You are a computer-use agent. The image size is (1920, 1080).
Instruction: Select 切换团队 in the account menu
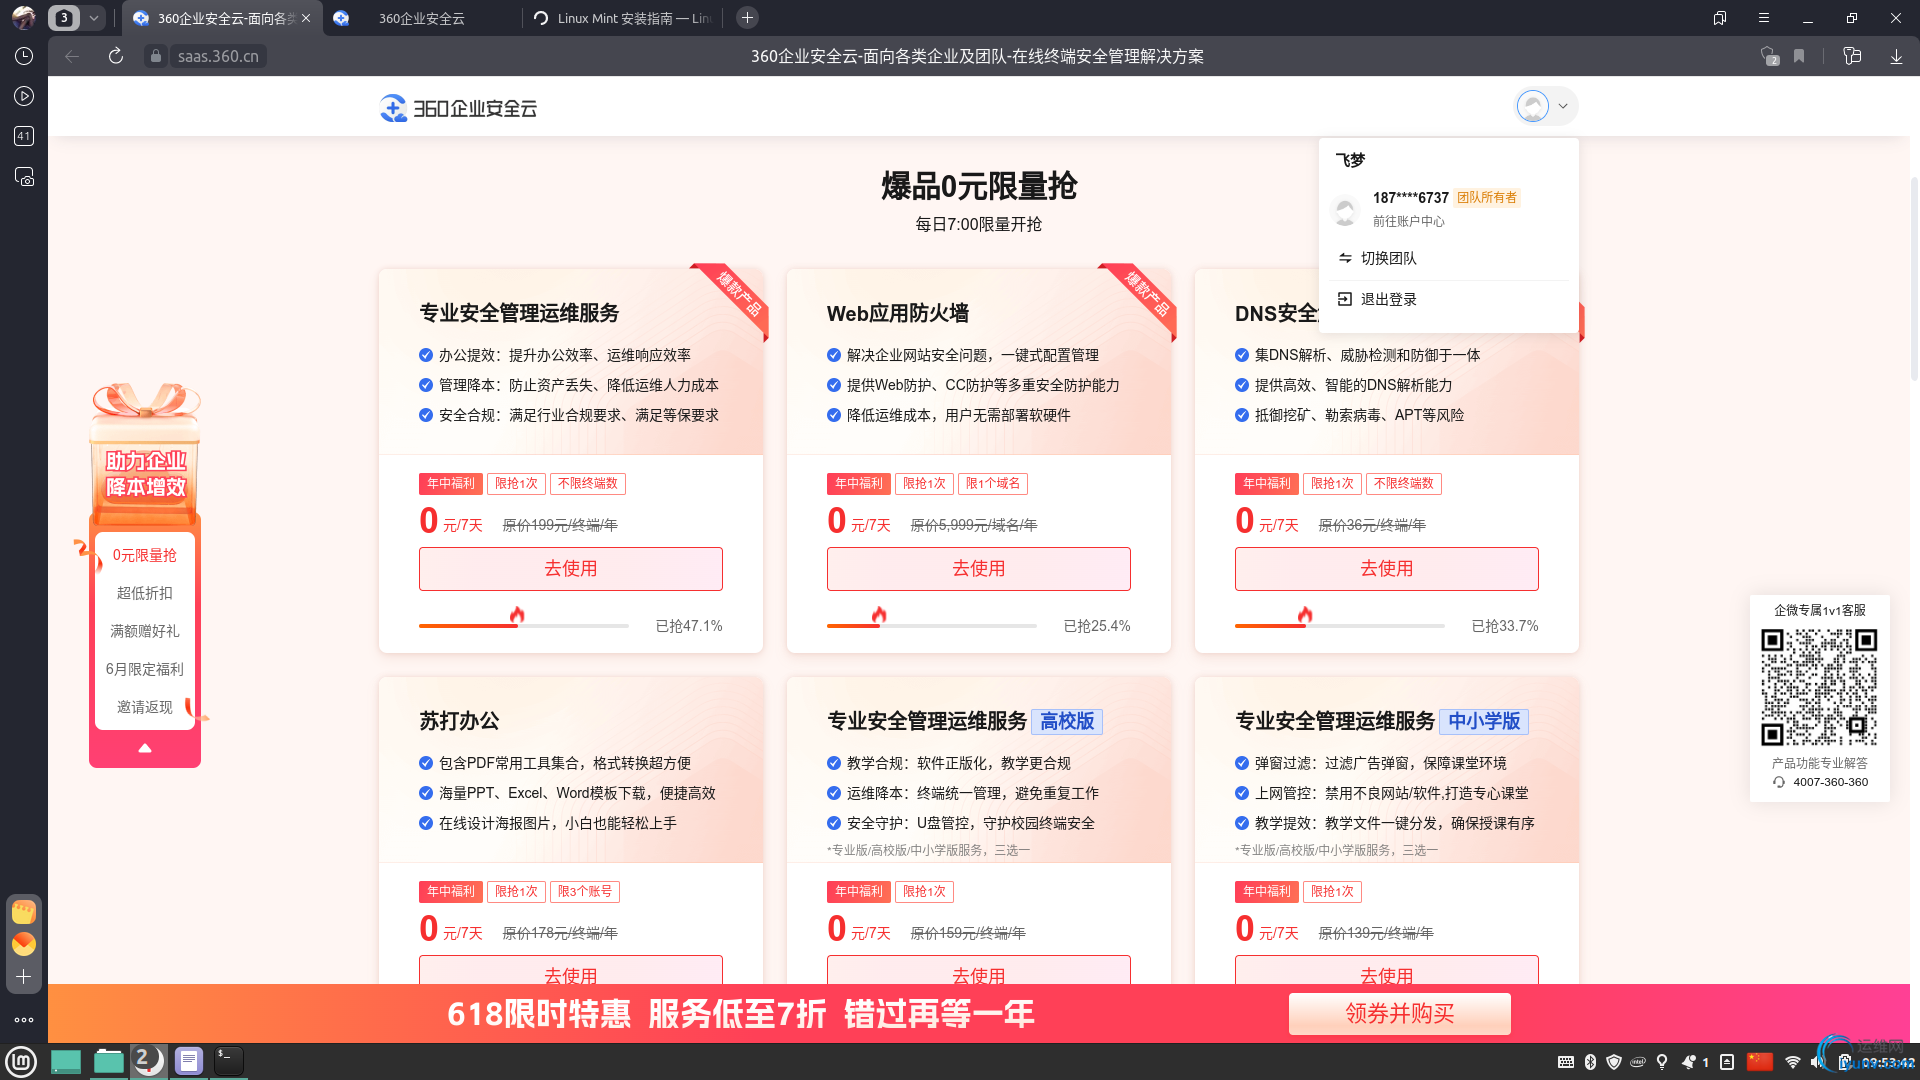pyautogui.click(x=1388, y=258)
